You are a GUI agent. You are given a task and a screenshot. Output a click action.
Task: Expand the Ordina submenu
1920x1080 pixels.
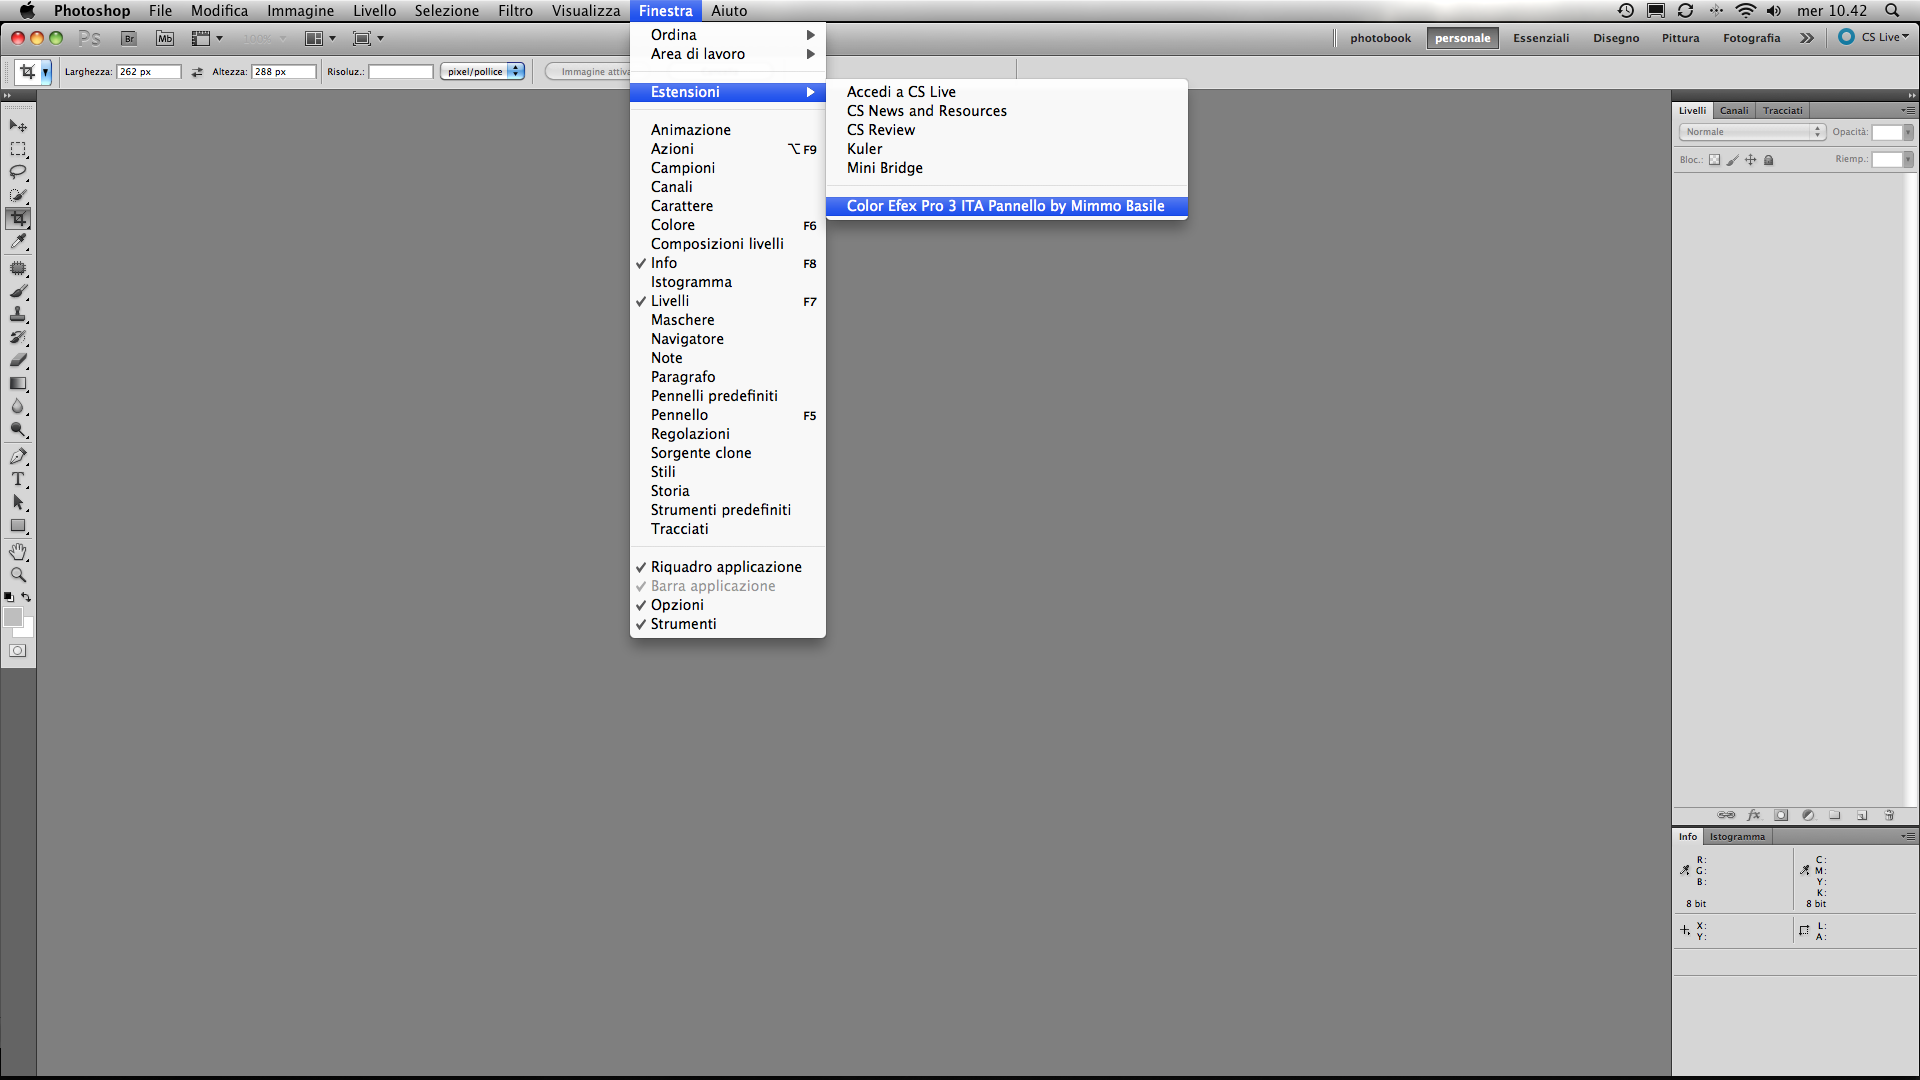point(728,35)
